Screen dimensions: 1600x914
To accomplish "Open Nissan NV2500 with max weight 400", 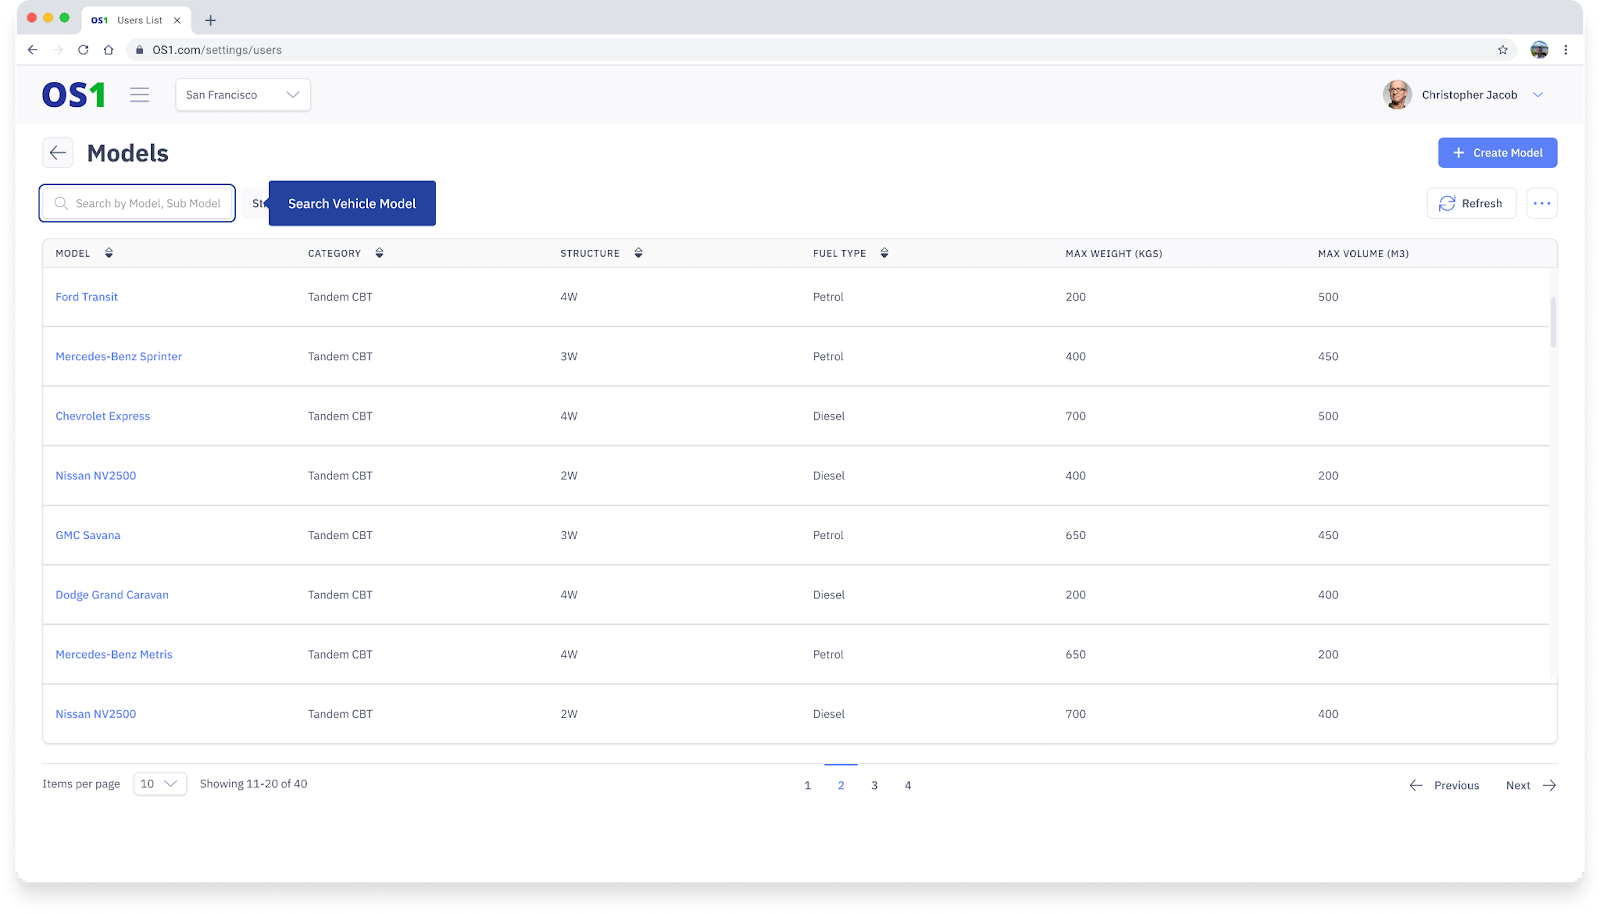I will (96, 476).
